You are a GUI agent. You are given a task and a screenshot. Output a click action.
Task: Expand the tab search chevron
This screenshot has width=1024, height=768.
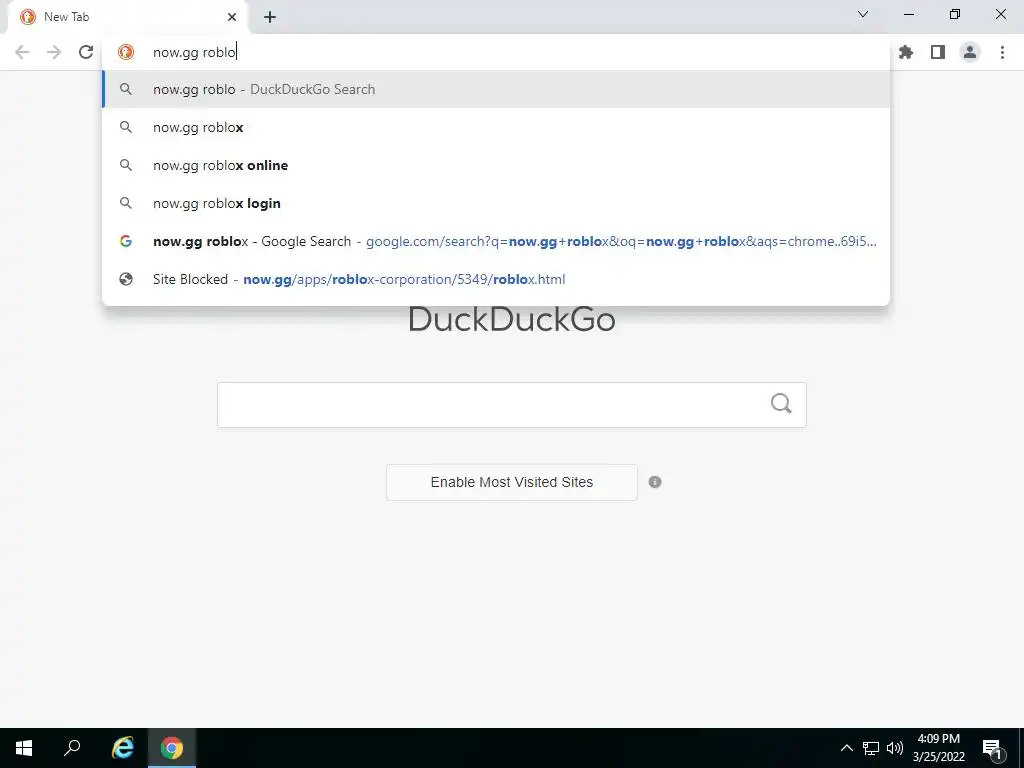(863, 14)
